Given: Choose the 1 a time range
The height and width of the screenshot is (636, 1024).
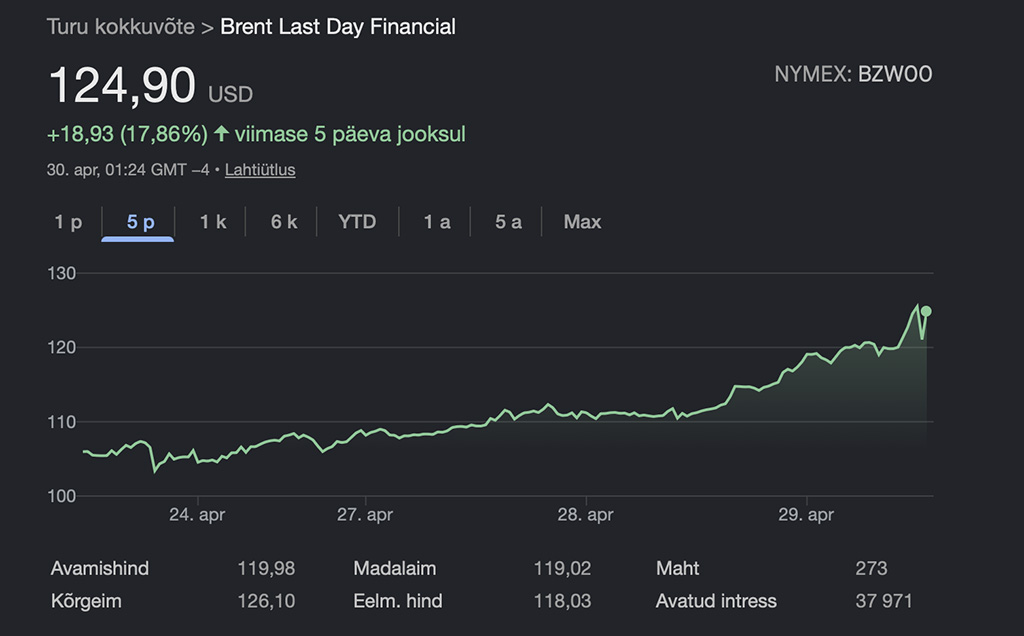Looking at the screenshot, I should click(436, 222).
